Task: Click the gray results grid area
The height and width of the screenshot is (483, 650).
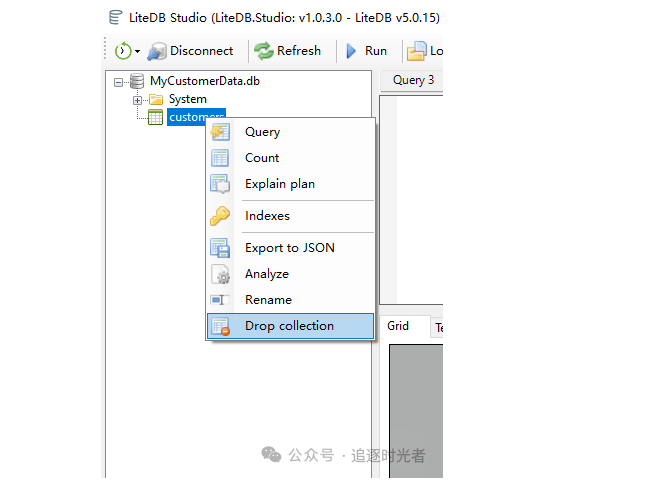Action: (x=416, y=411)
